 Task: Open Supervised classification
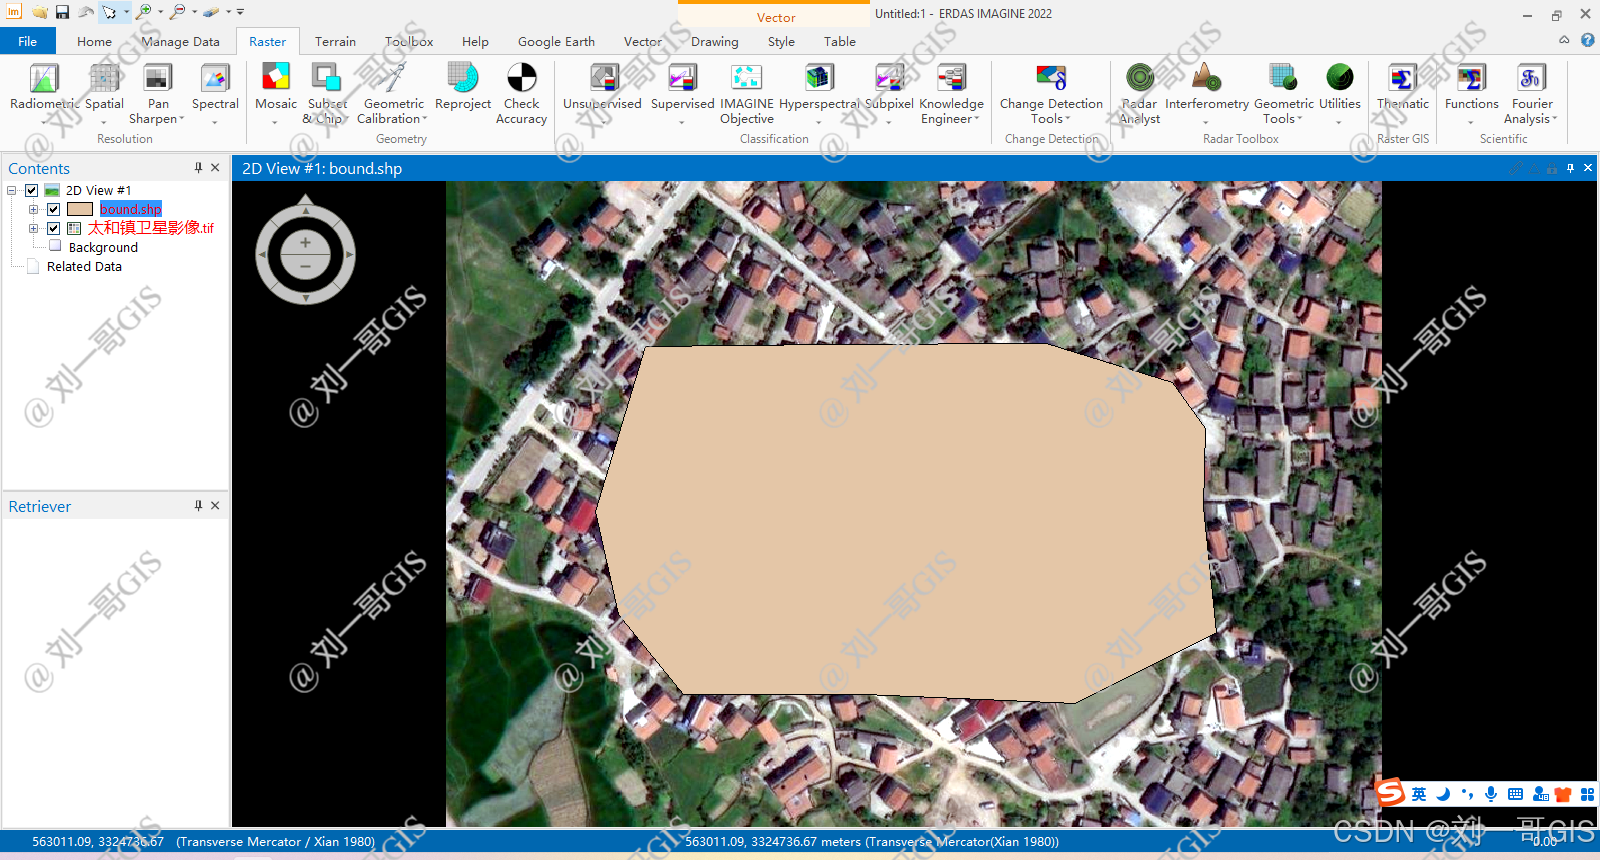pos(682,88)
